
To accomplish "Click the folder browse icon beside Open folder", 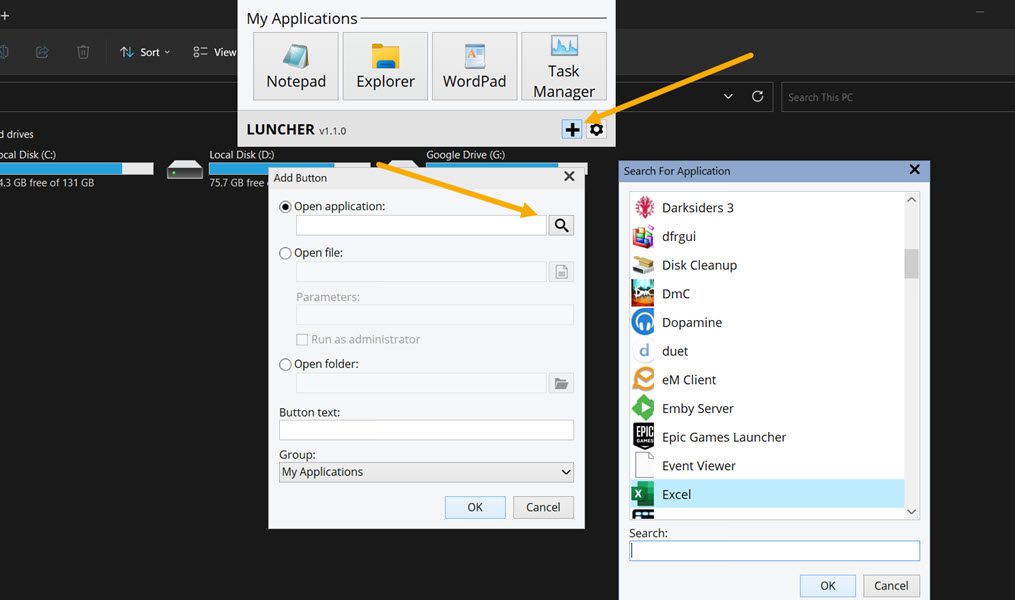I will point(560,382).
